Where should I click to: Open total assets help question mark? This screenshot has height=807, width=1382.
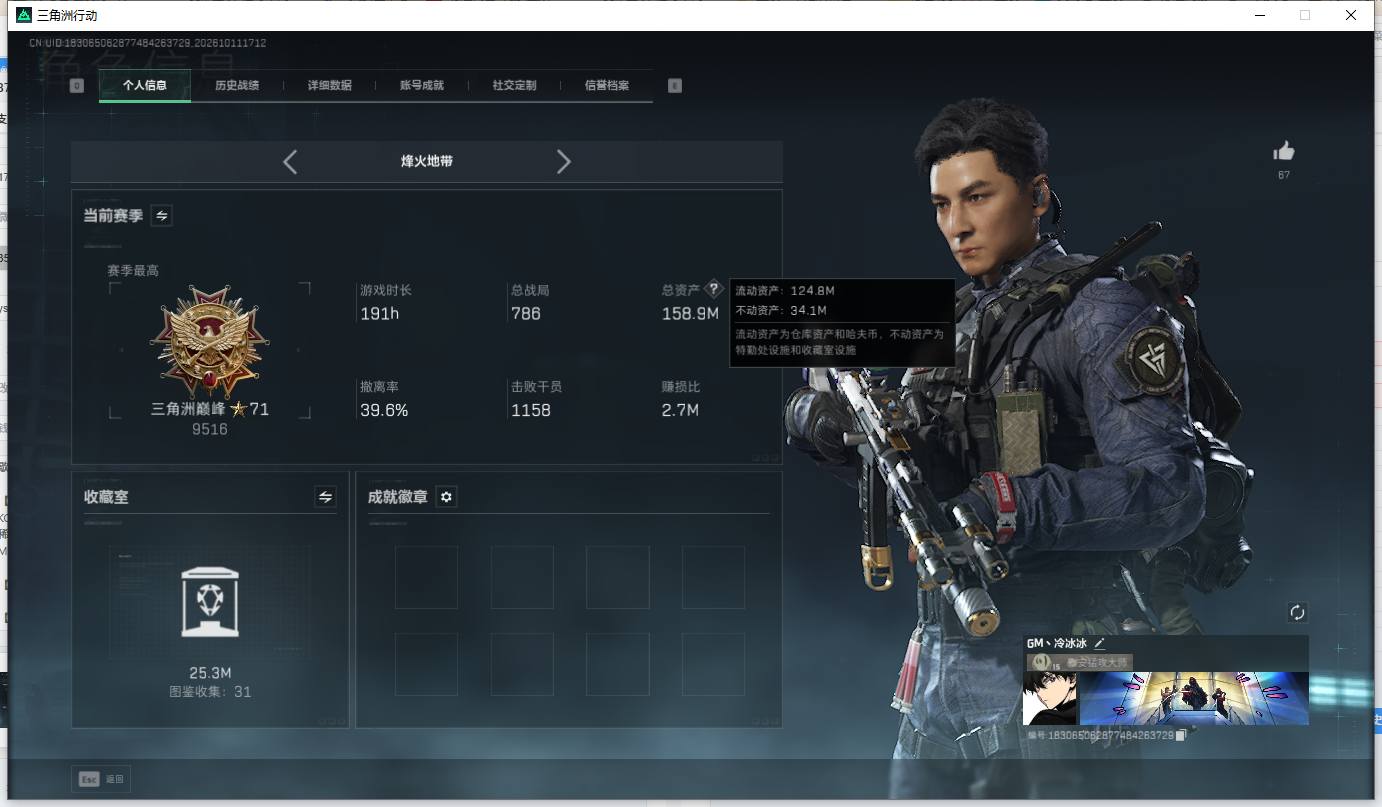pyautogui.click(x=713, y=289)
